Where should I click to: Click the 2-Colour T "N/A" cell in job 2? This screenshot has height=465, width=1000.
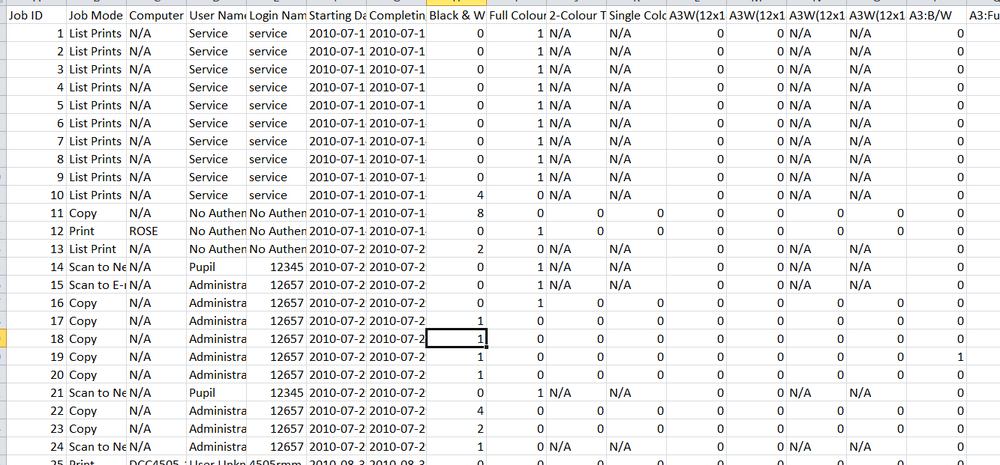(576, 51)
